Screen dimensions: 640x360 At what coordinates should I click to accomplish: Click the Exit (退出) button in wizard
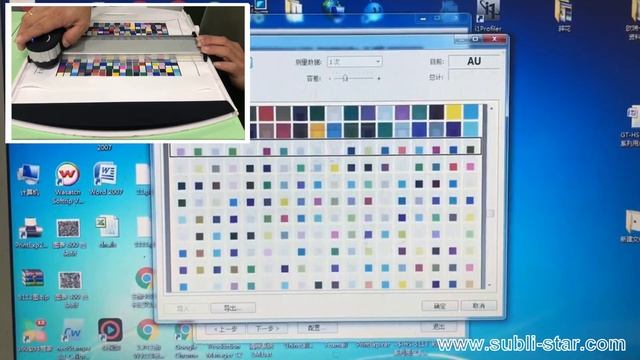[439, 327]
